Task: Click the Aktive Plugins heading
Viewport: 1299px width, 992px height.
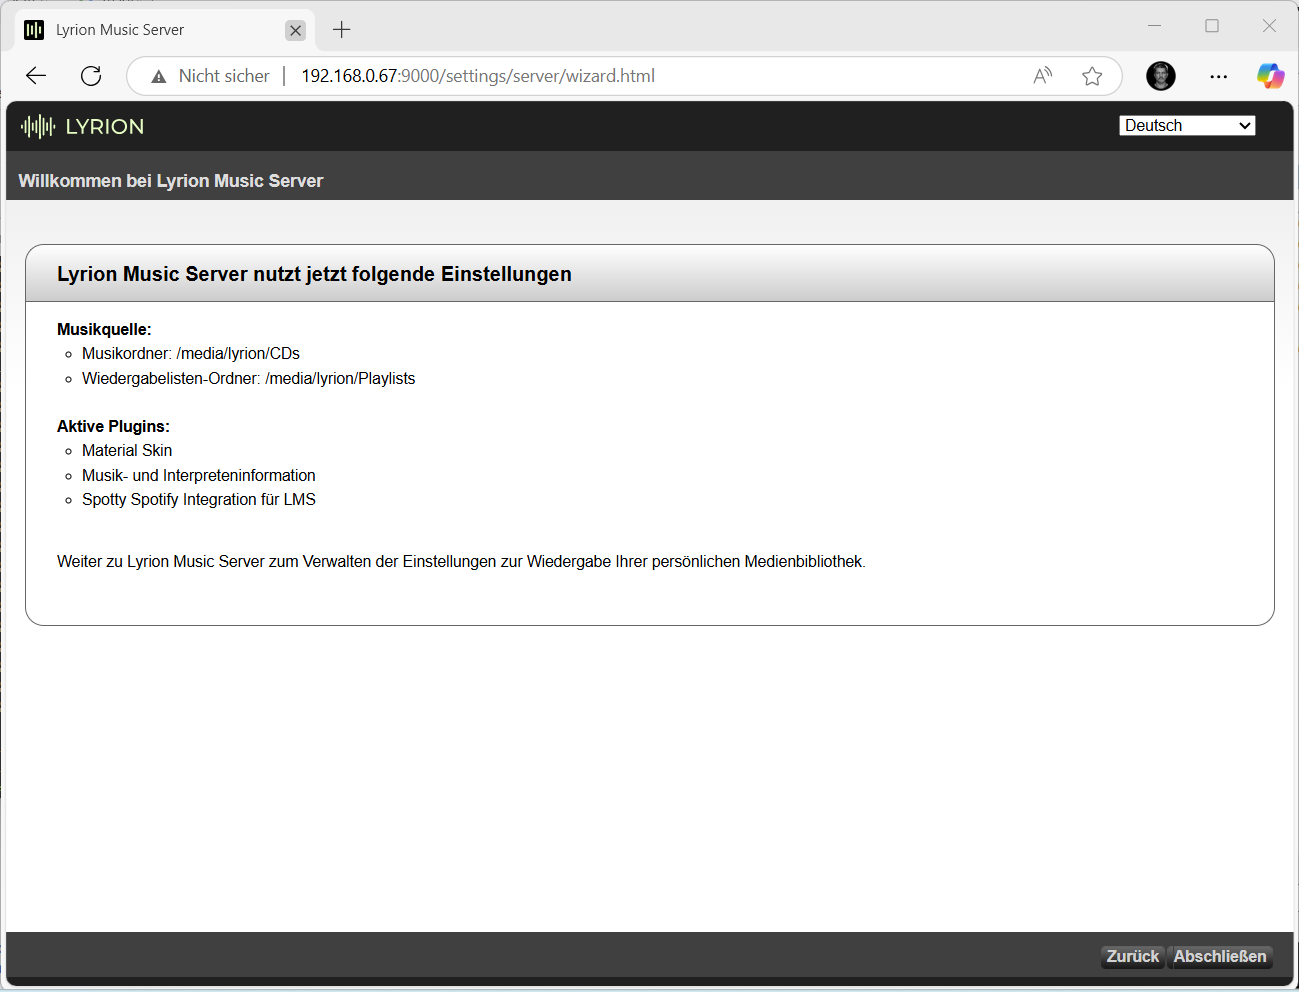Action: pos(113,426)
